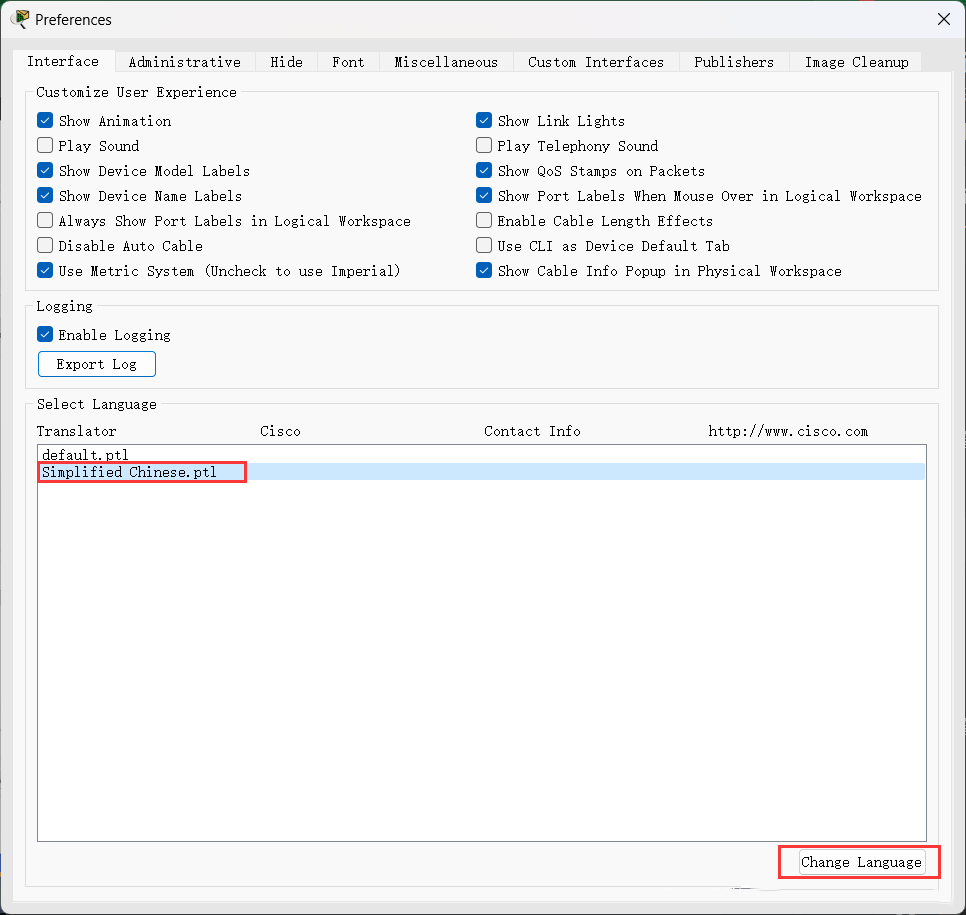Image resolution: width=966 pixels, height=915 pixels.
Task: Select default.ptl in language list
Action: coord(481,455)
